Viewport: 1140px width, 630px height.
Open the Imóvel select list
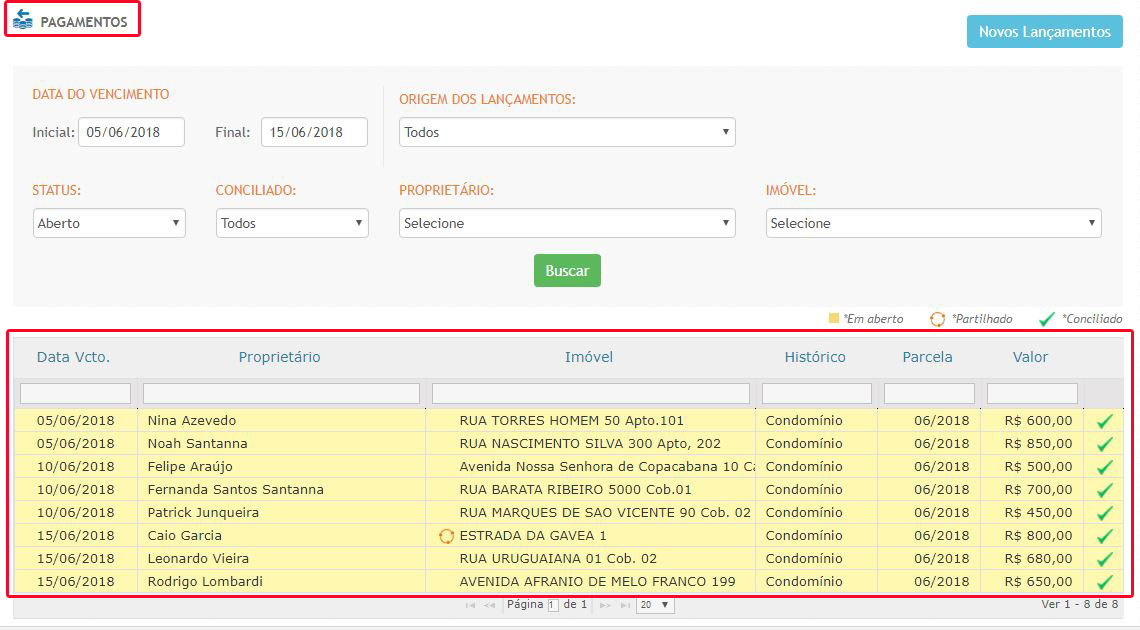[933, 223]
